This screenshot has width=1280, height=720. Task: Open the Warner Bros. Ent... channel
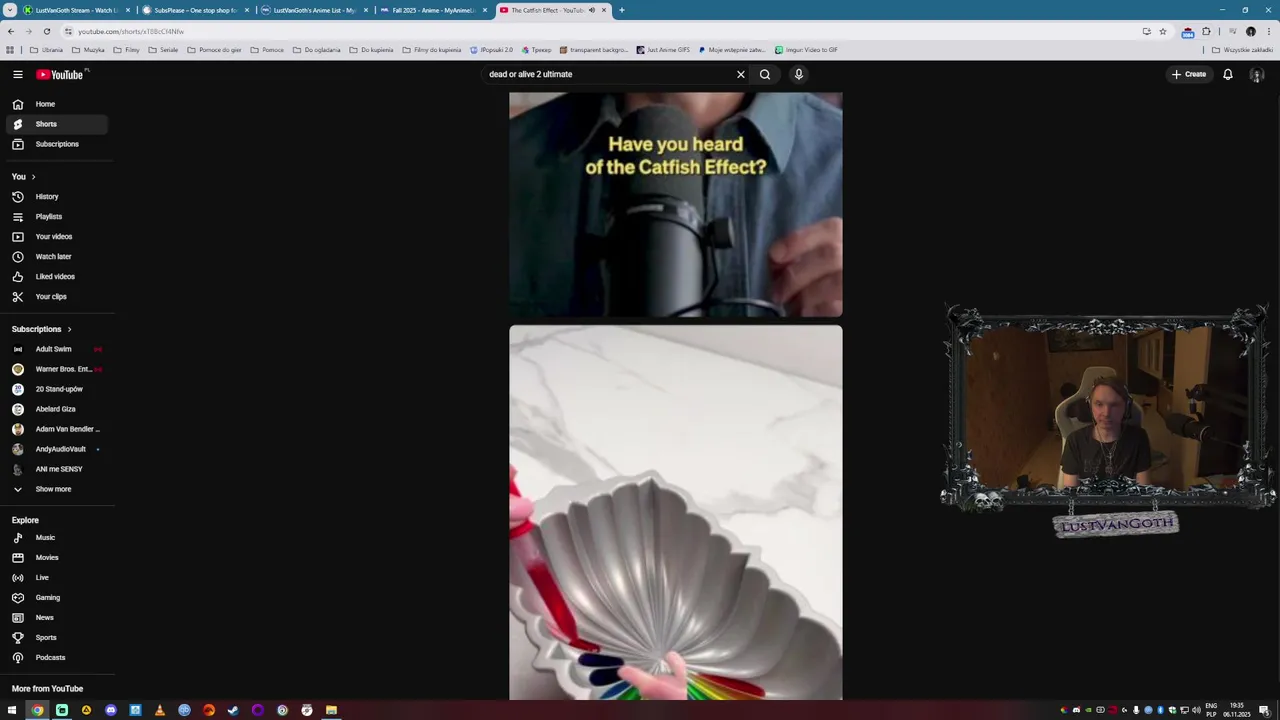[57, 369]
